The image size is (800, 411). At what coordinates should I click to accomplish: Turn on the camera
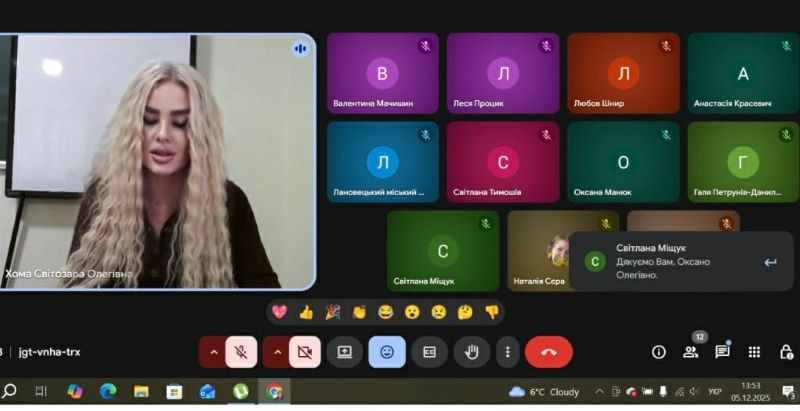(x=304, y=352)
